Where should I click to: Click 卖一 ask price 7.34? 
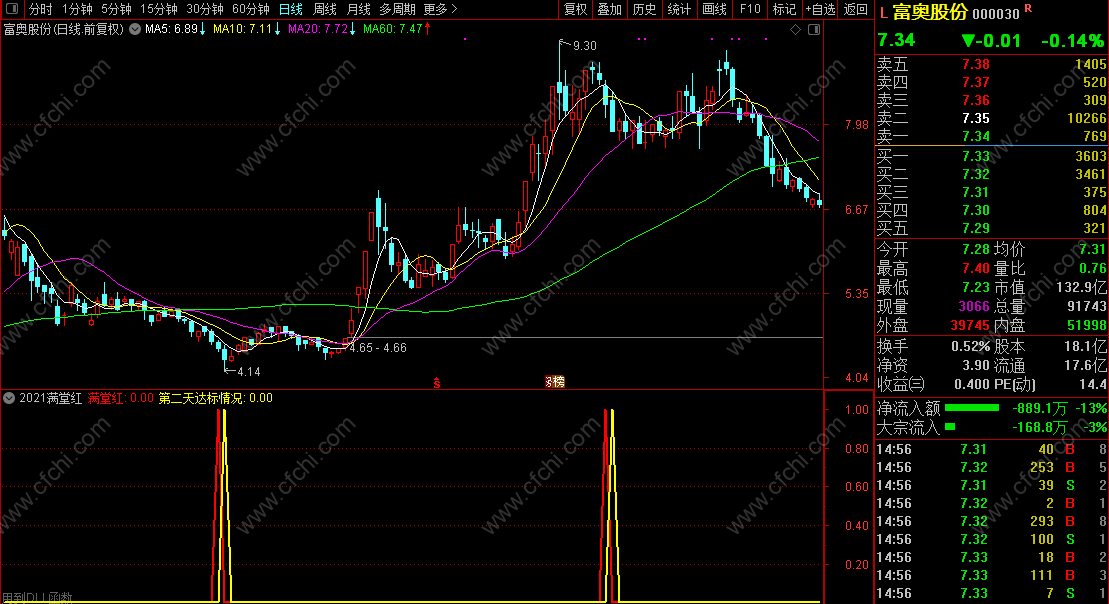975,137
